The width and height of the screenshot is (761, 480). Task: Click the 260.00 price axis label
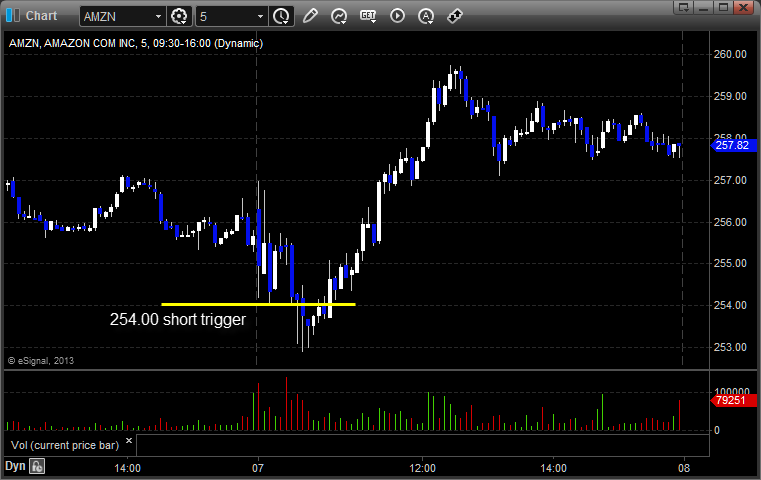pyautogui.click(x=730, y=54)
